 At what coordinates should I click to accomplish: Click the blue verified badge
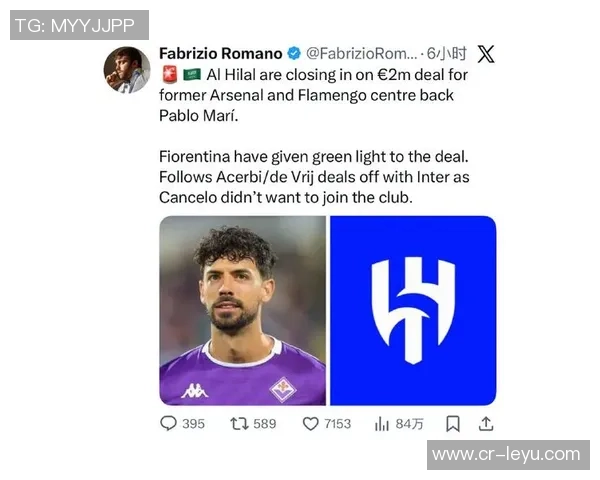(x=294, y=54)
